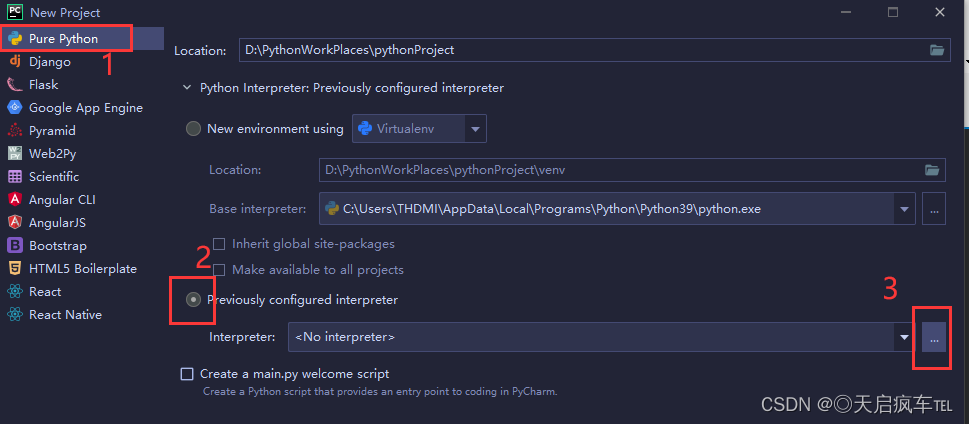The width and height of the screenshot is (969, 424).
Task: Open the Interpreter dropdown arrow
Action: point(905,337)
